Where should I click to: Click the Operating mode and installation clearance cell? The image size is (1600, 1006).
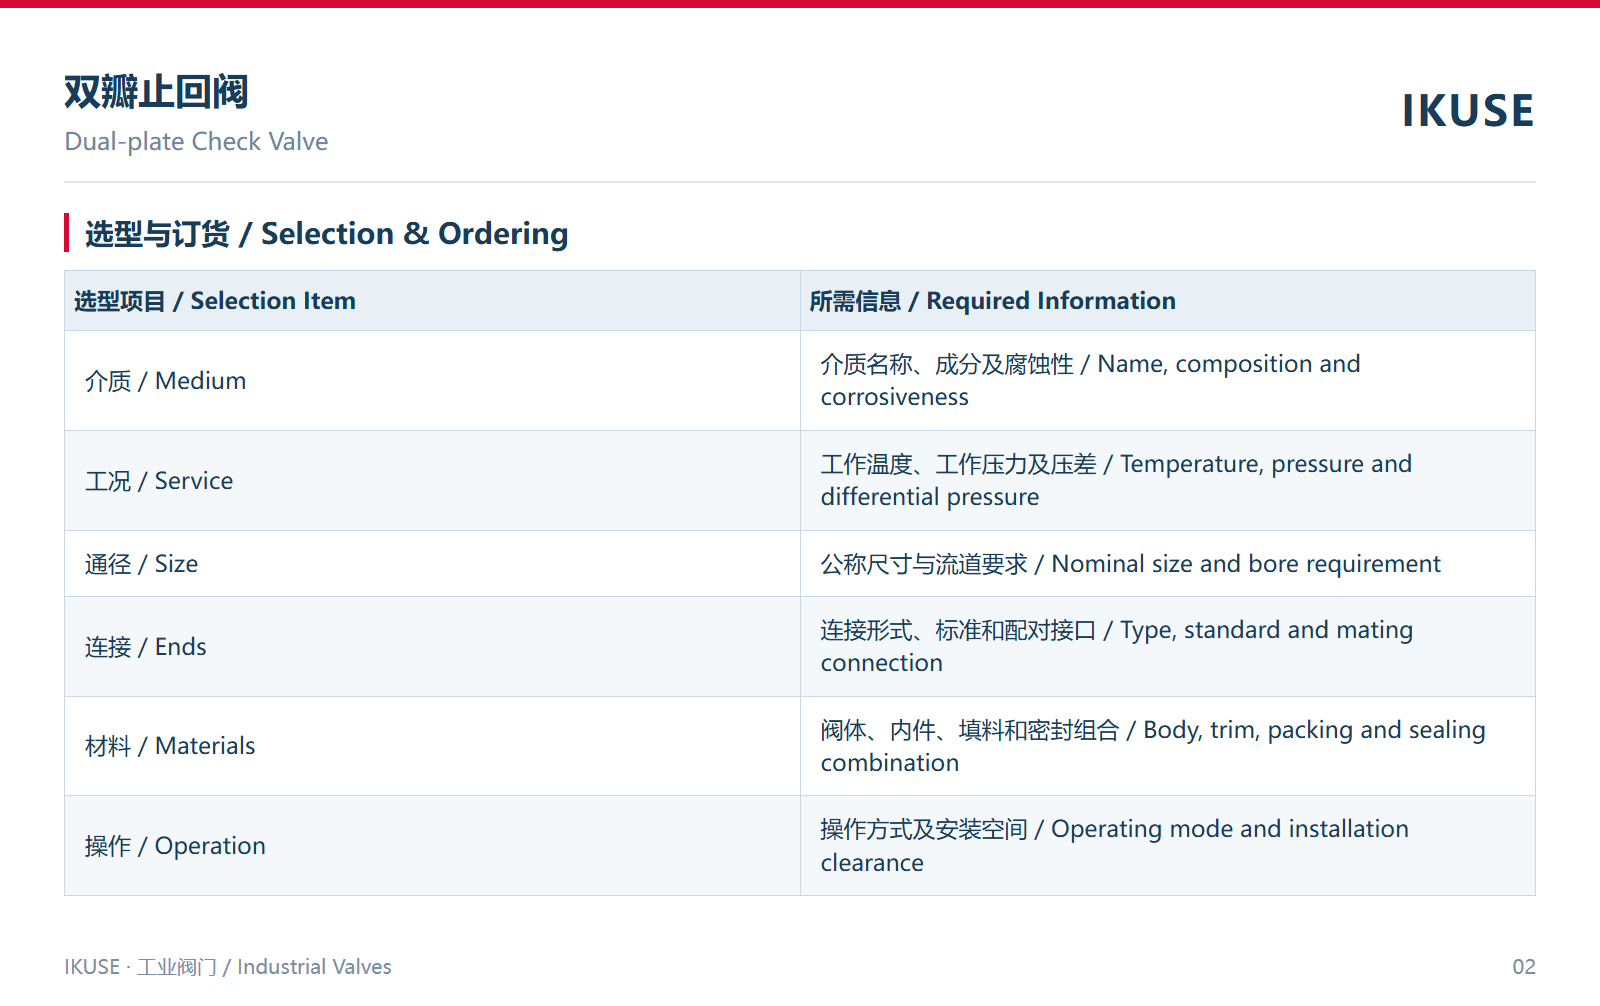pyautogui.click(x=1168, y=846)
